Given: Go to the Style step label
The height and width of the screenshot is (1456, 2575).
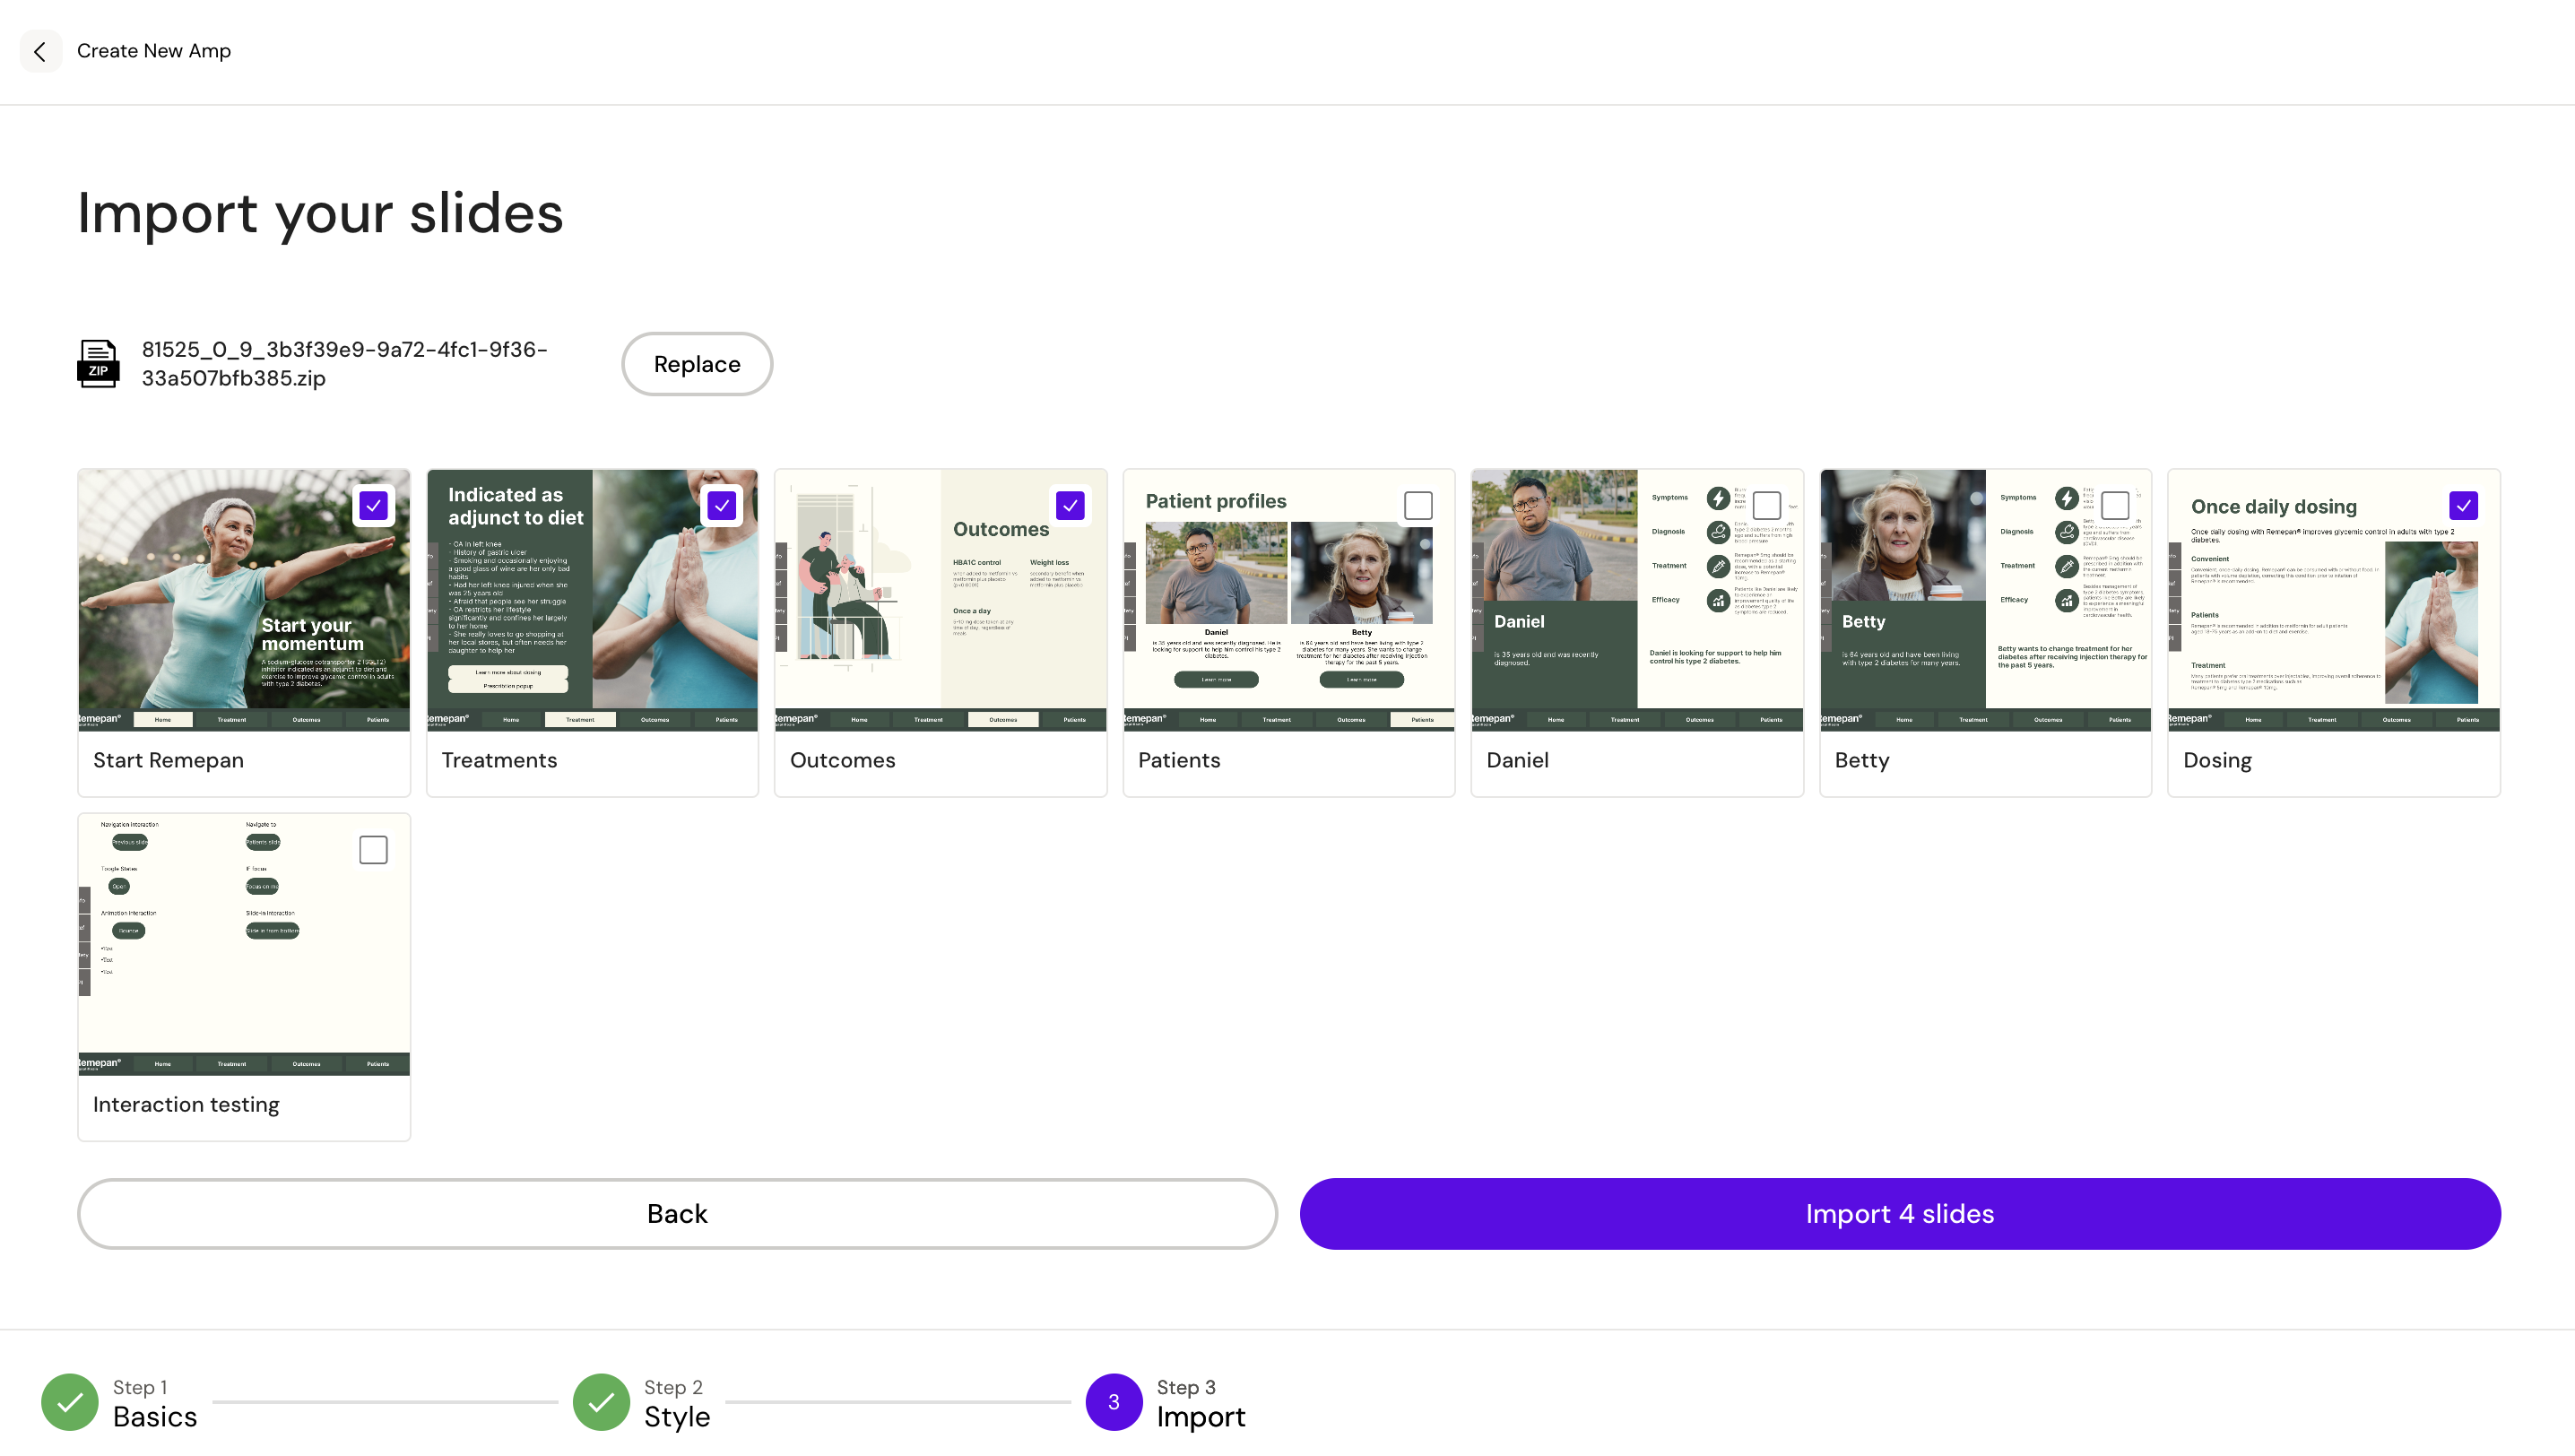Looking at the screenshot, I should (x=676, y=1416).
